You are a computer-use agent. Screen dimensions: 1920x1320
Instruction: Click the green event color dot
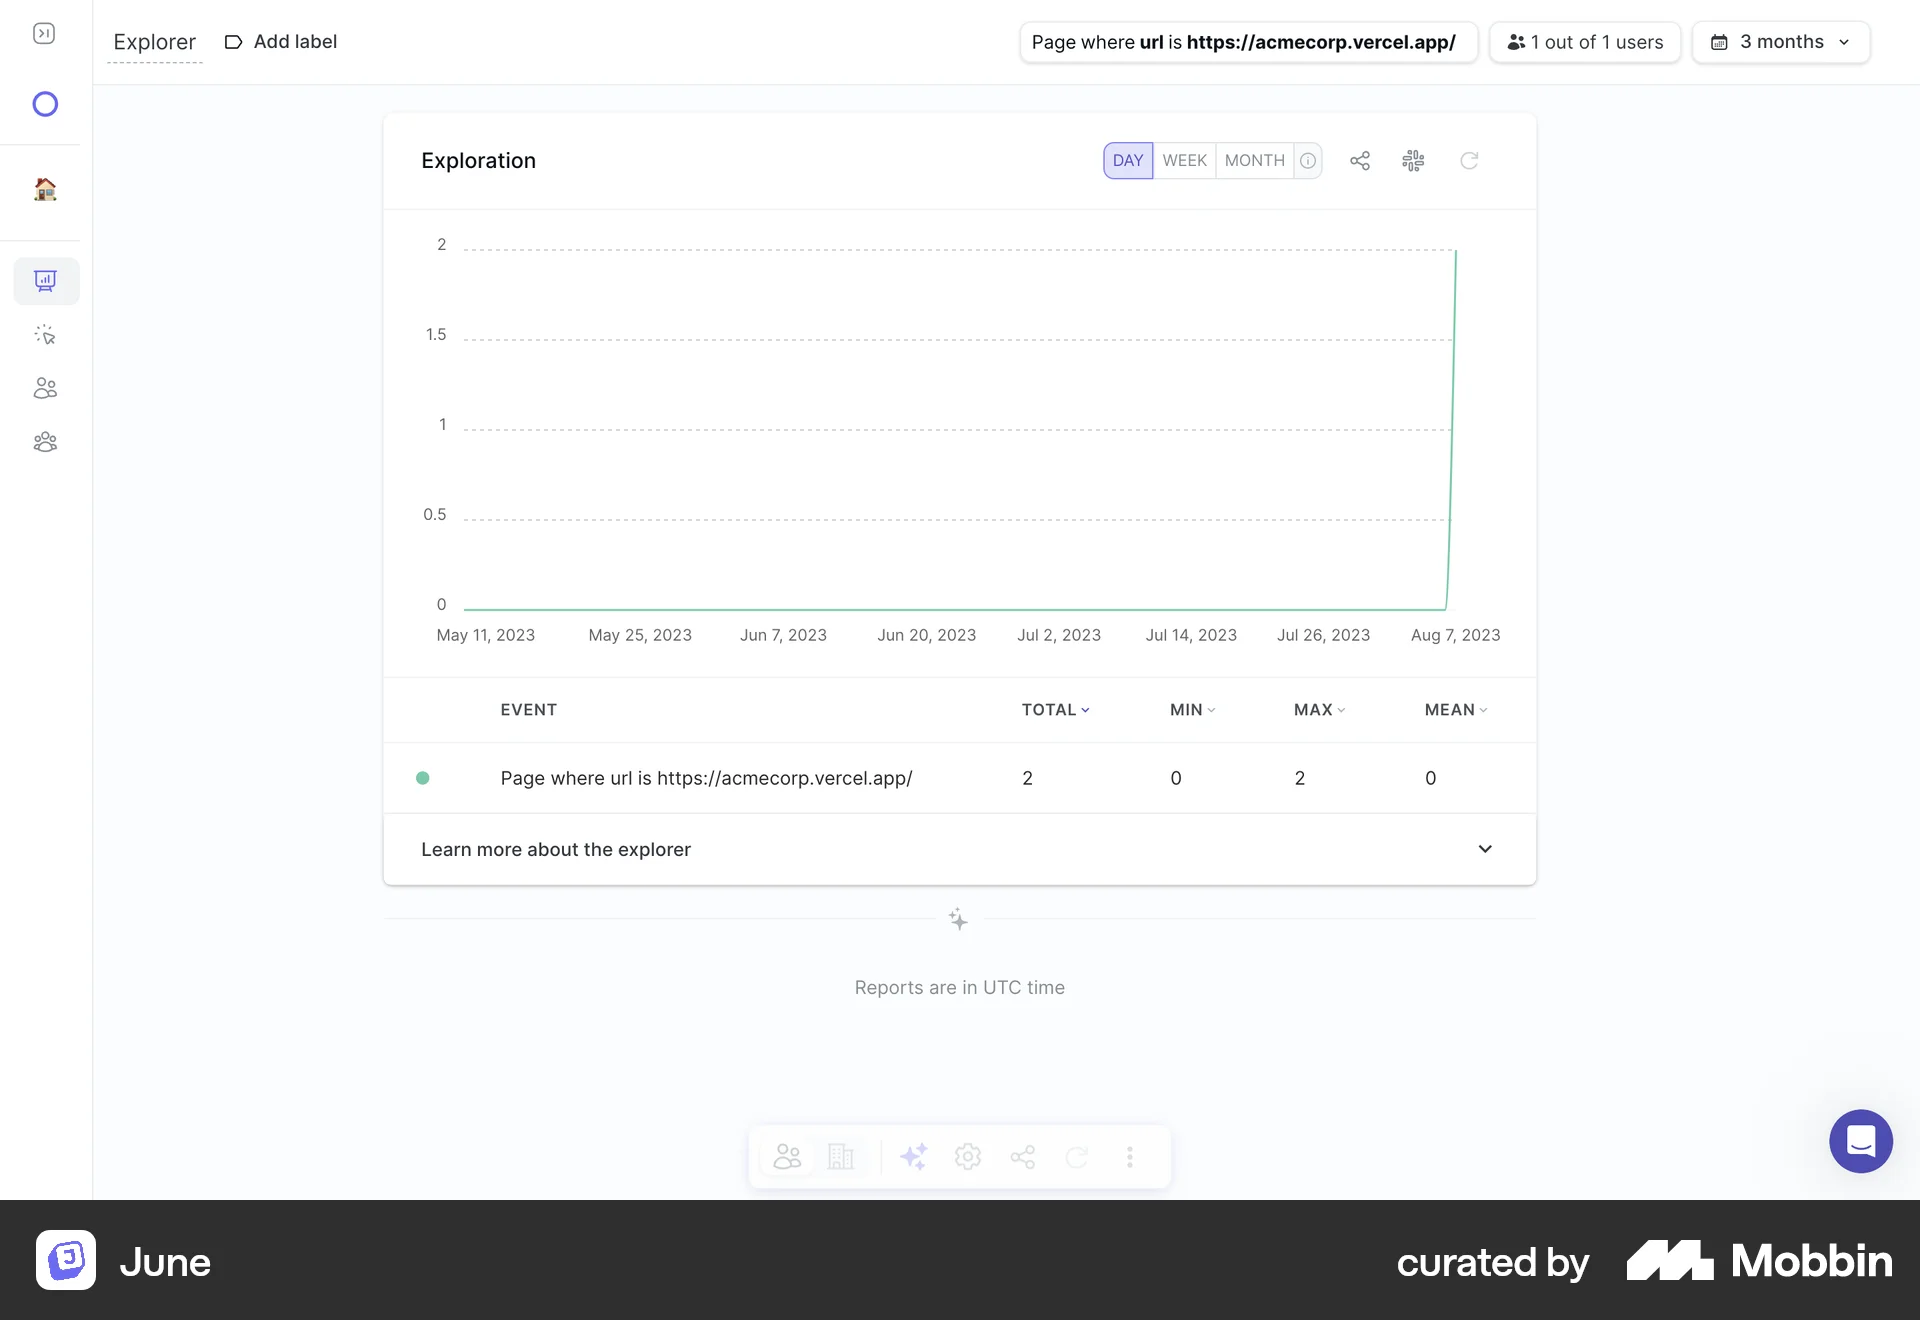(423, 778)
